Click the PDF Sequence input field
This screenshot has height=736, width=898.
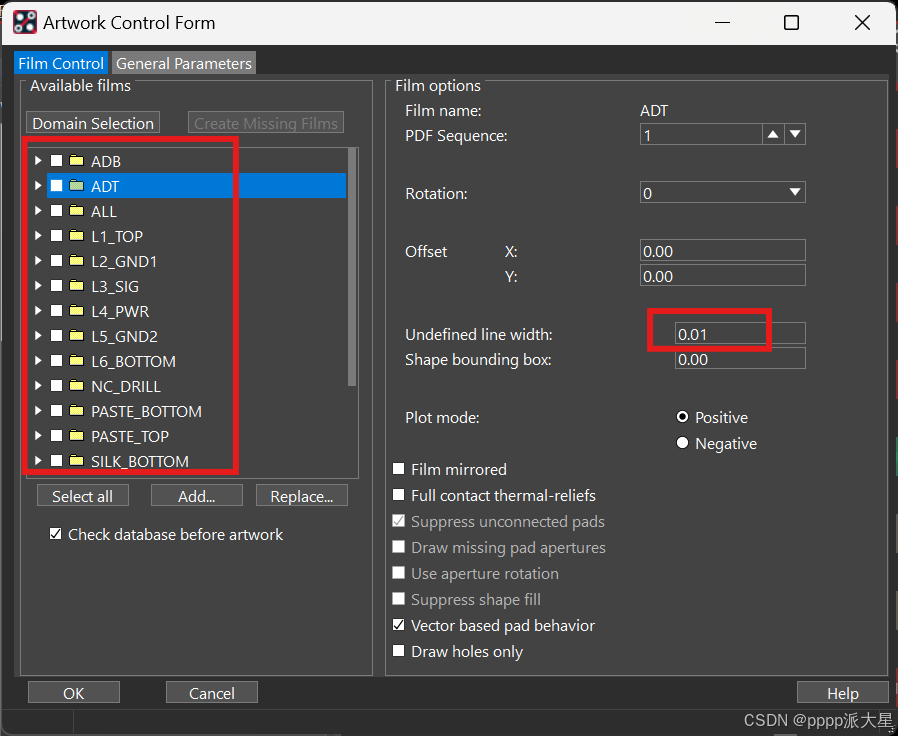pyautogui.click(x=701, y=135)
